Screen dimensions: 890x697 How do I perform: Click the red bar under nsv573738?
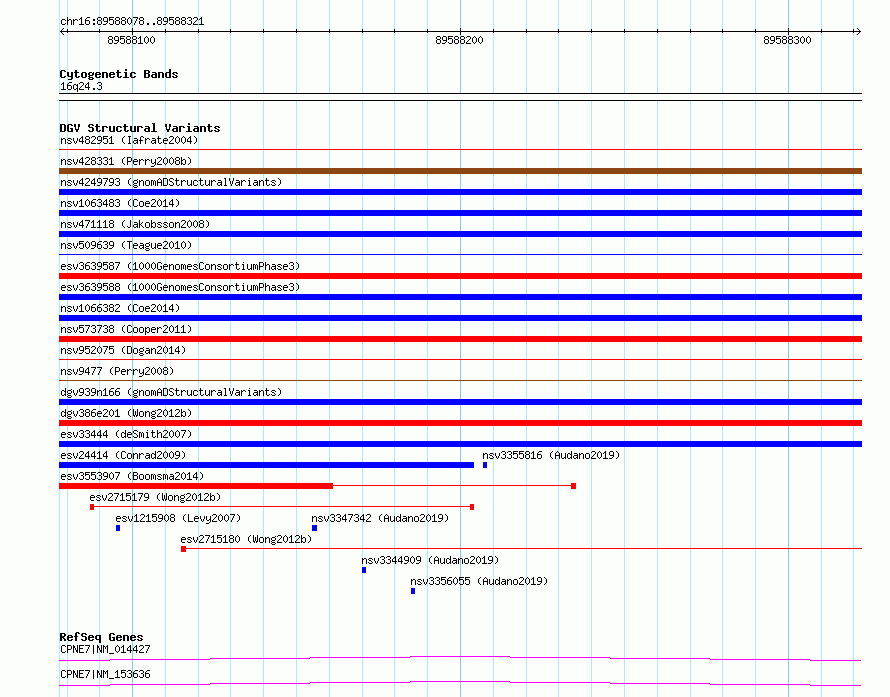click(x=460, y=339)
